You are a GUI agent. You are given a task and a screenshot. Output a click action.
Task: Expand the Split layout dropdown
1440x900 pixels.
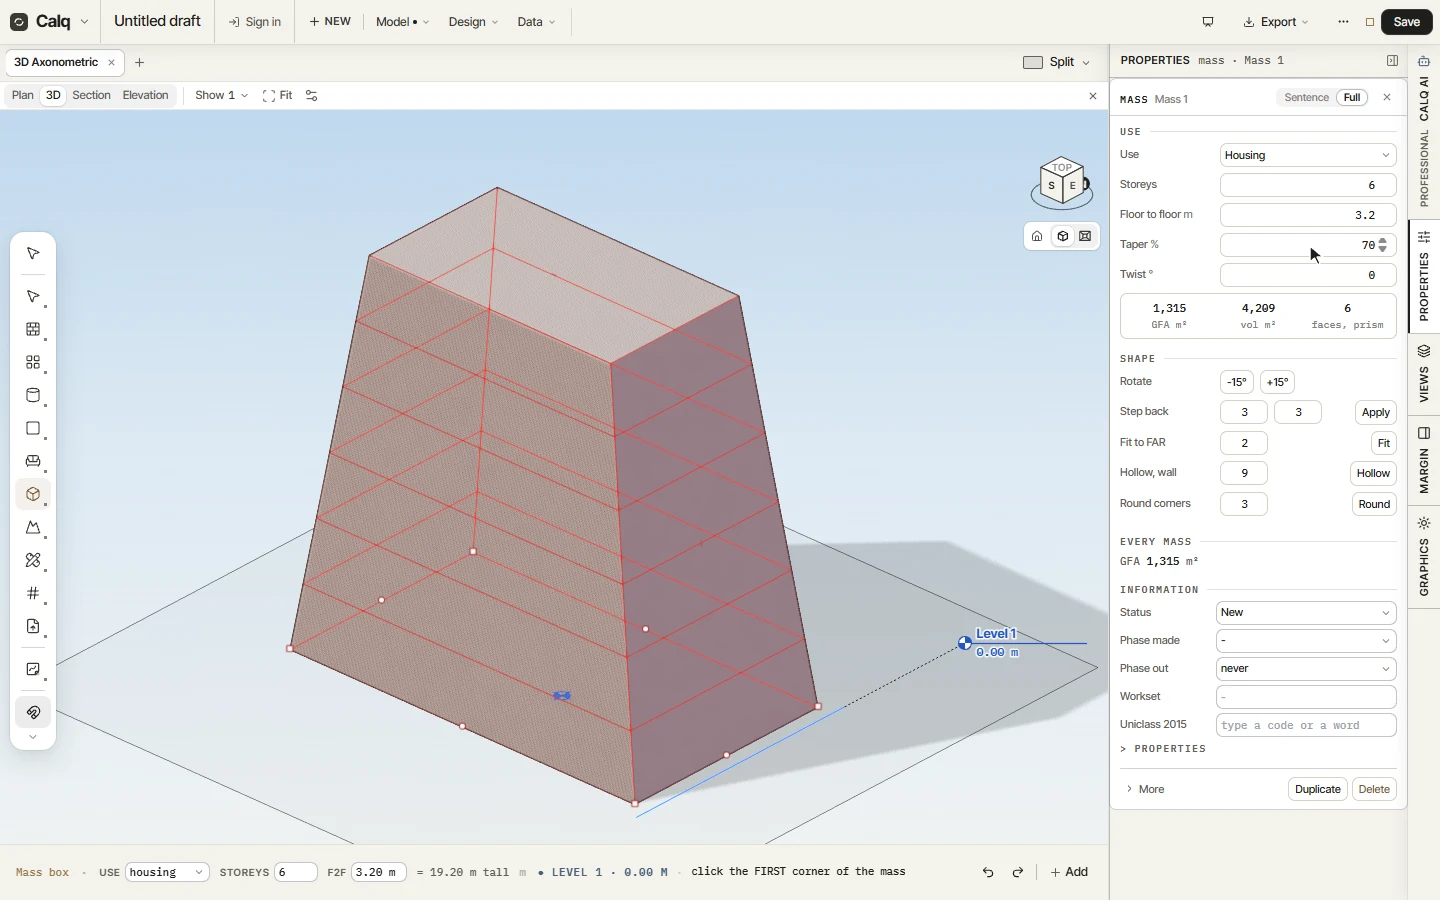(x=1057, y=63)
